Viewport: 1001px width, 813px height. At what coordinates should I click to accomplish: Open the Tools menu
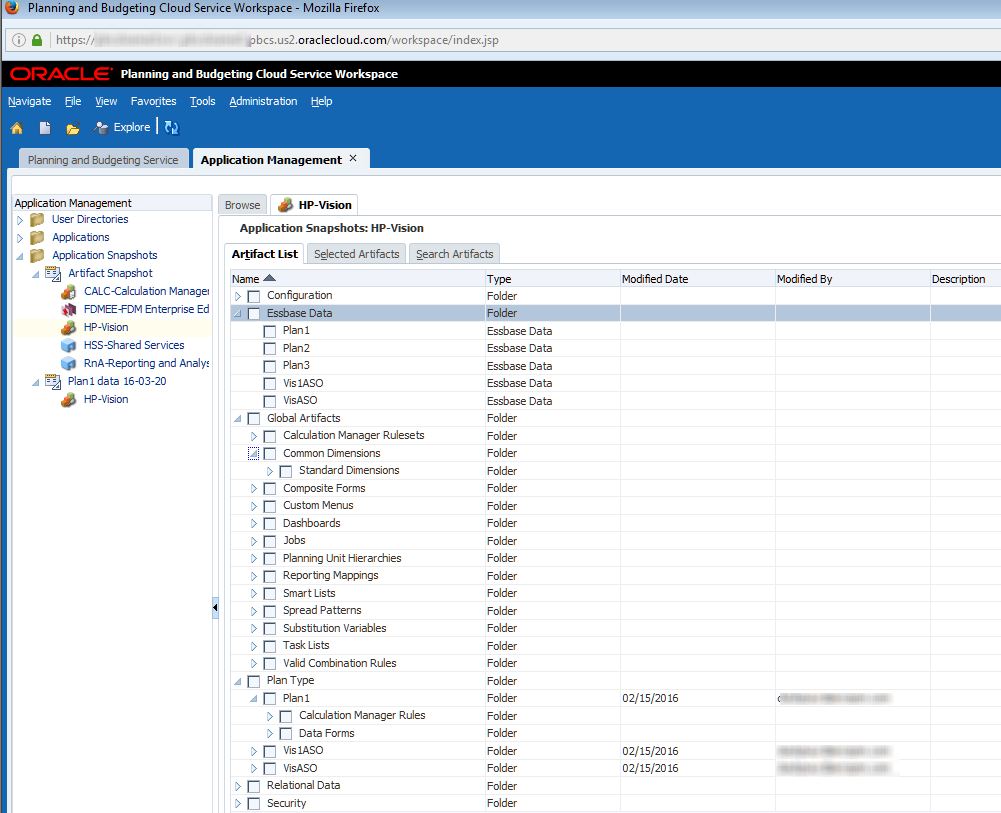(202, 101)
